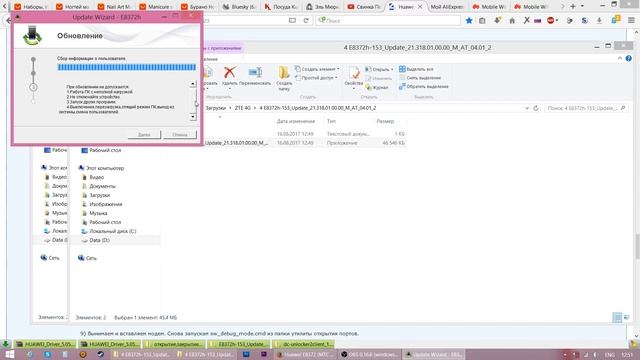Collapse the Explorer ribbon with the chevron

pos(620,58)
